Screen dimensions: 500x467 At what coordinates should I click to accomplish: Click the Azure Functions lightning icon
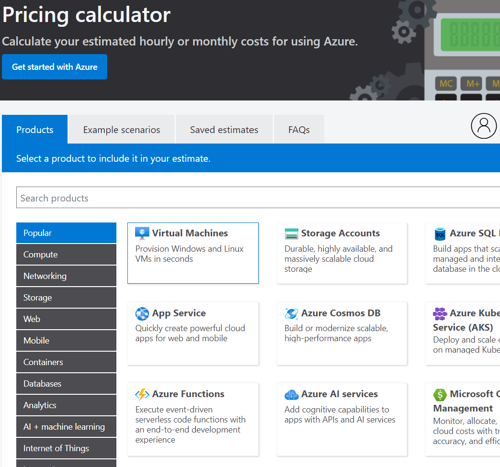coord(142,394)
